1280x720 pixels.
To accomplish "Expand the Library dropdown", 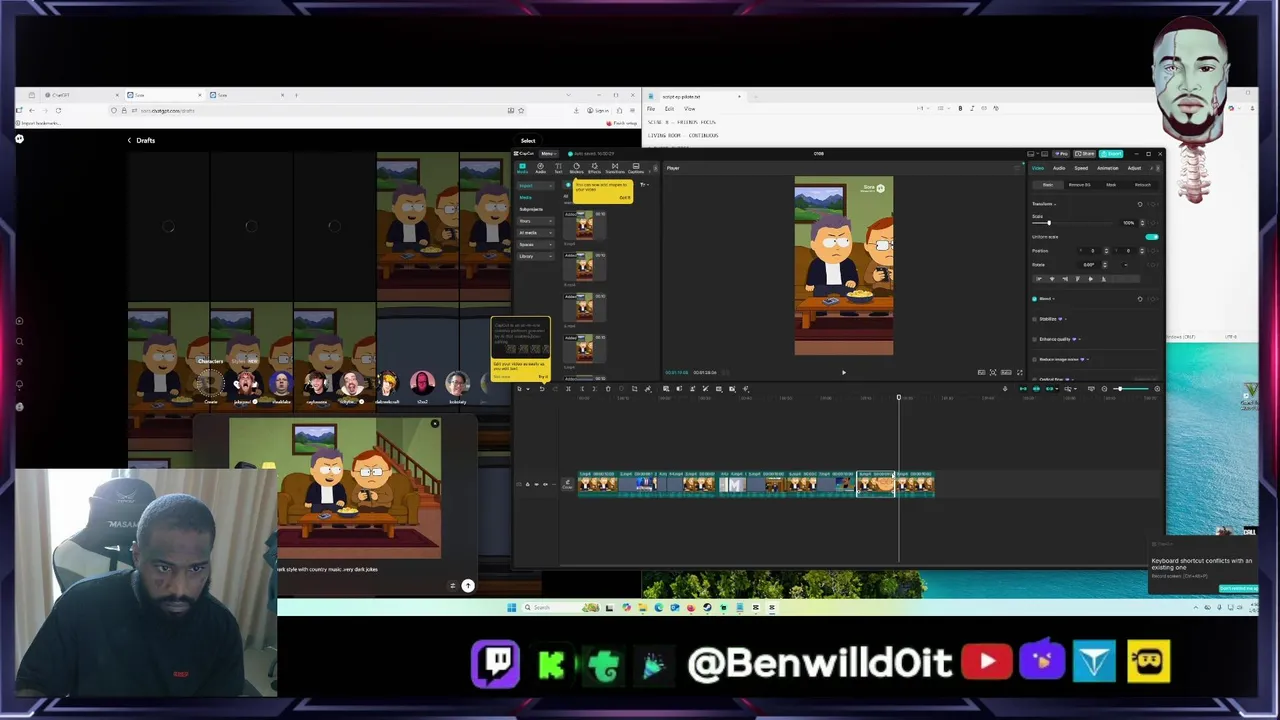I will pyautogui.click(x=536, y=257).
